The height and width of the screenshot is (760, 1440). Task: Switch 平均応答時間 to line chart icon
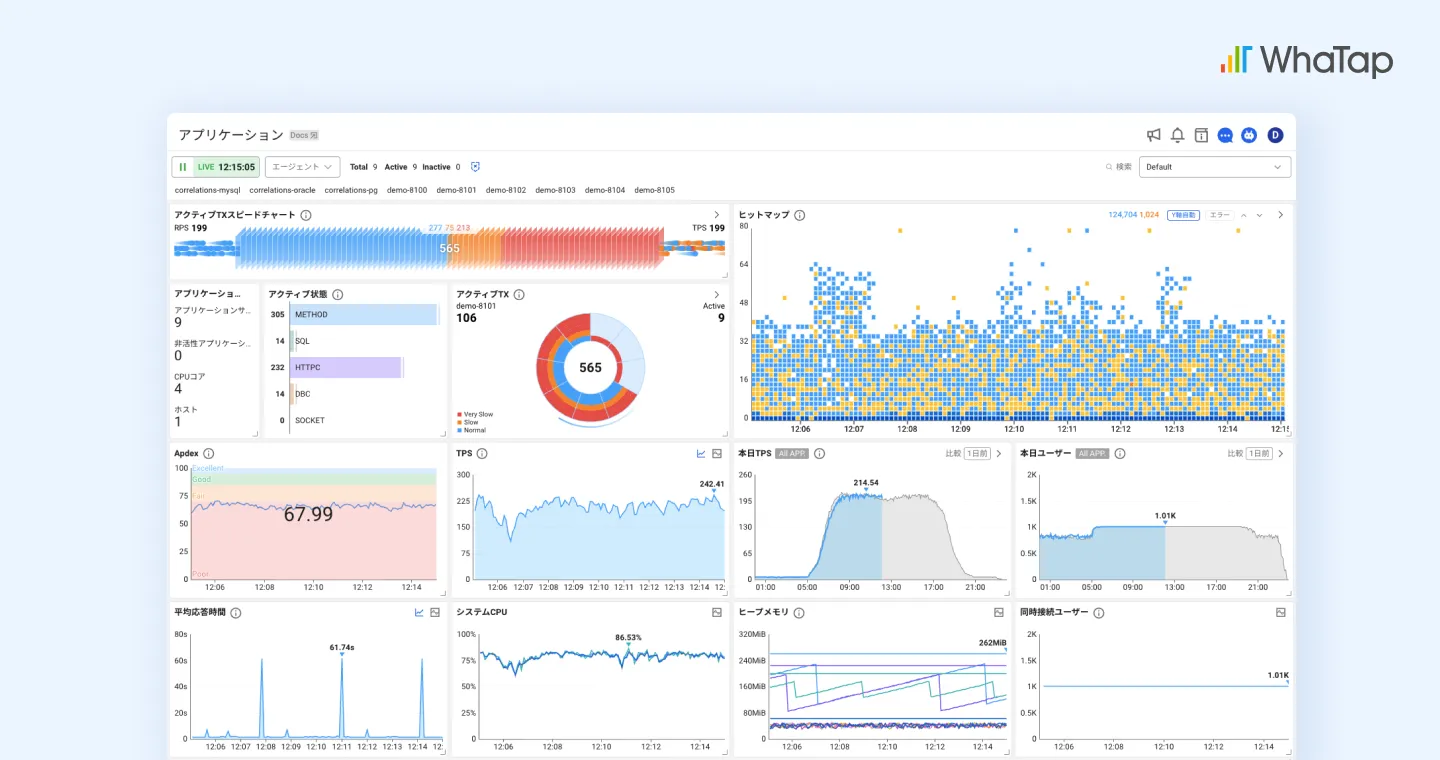tap(419, 613)
